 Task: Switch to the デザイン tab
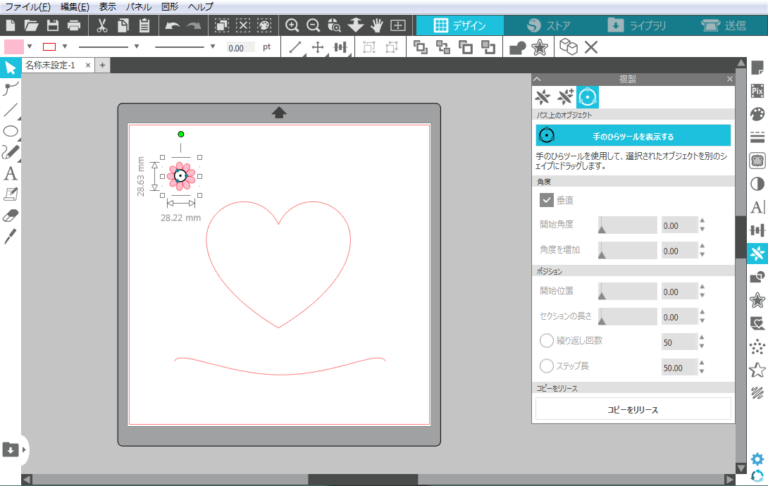(x=460, y=25)
